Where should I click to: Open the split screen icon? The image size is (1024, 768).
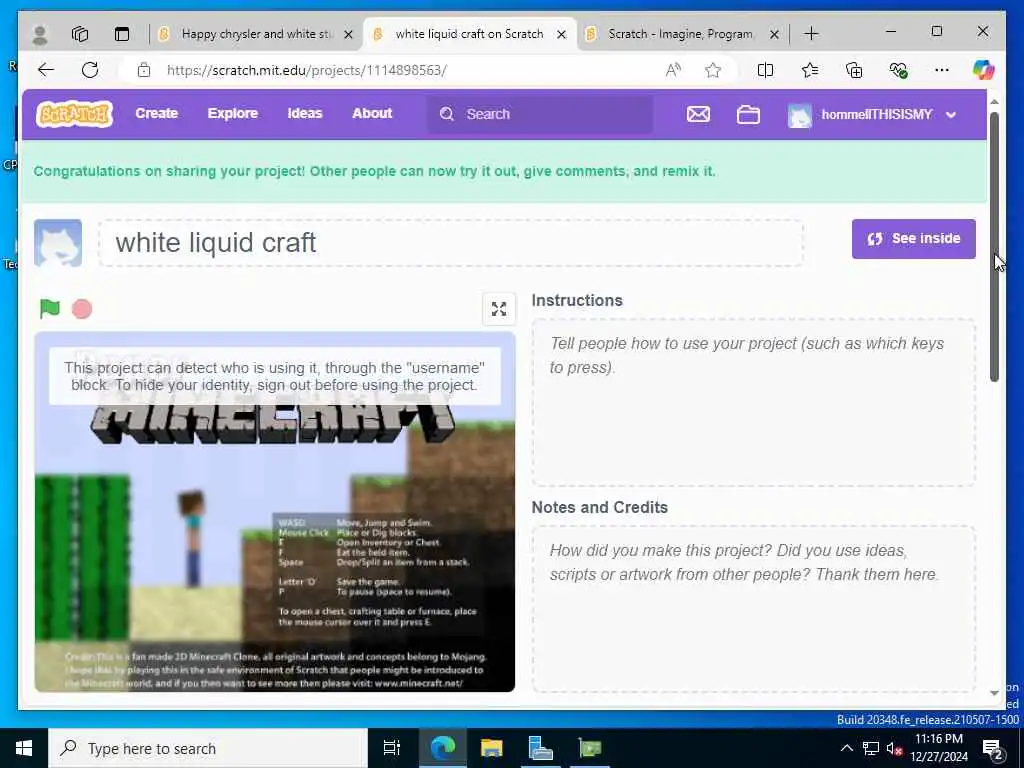[x=765, y=70]
